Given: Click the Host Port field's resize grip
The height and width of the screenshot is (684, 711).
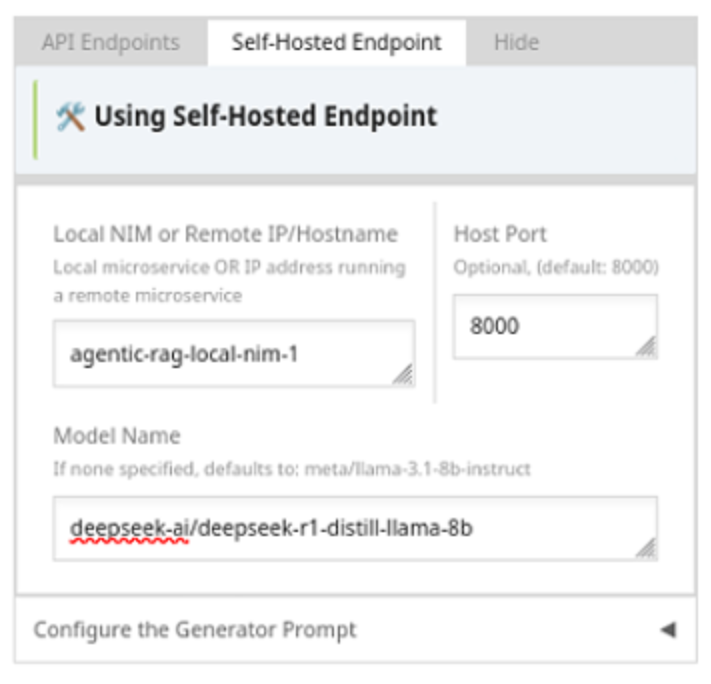Looking at the screenshot, I should coord(646,346).
